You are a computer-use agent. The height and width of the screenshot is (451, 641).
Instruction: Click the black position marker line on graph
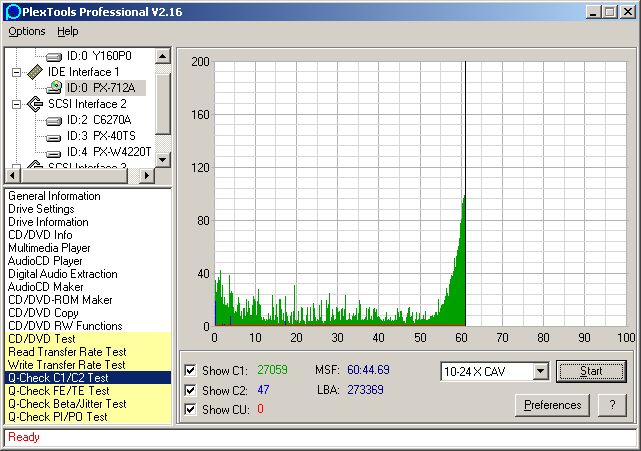point(465,194)
